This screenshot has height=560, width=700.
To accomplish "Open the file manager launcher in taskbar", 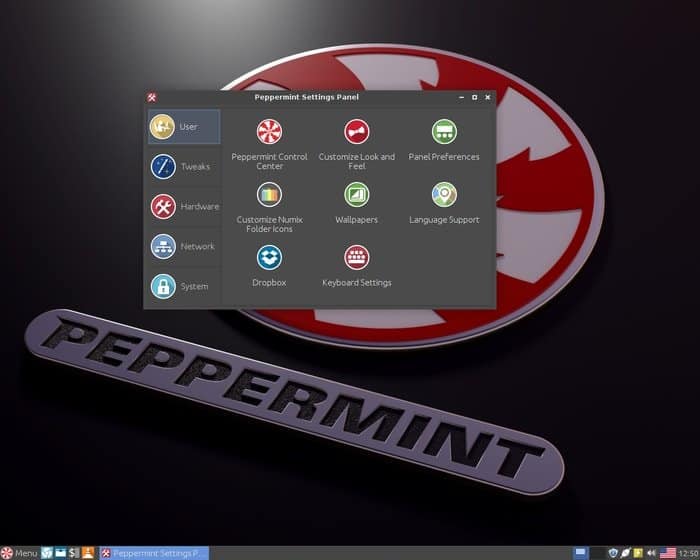I will point(61,553).
